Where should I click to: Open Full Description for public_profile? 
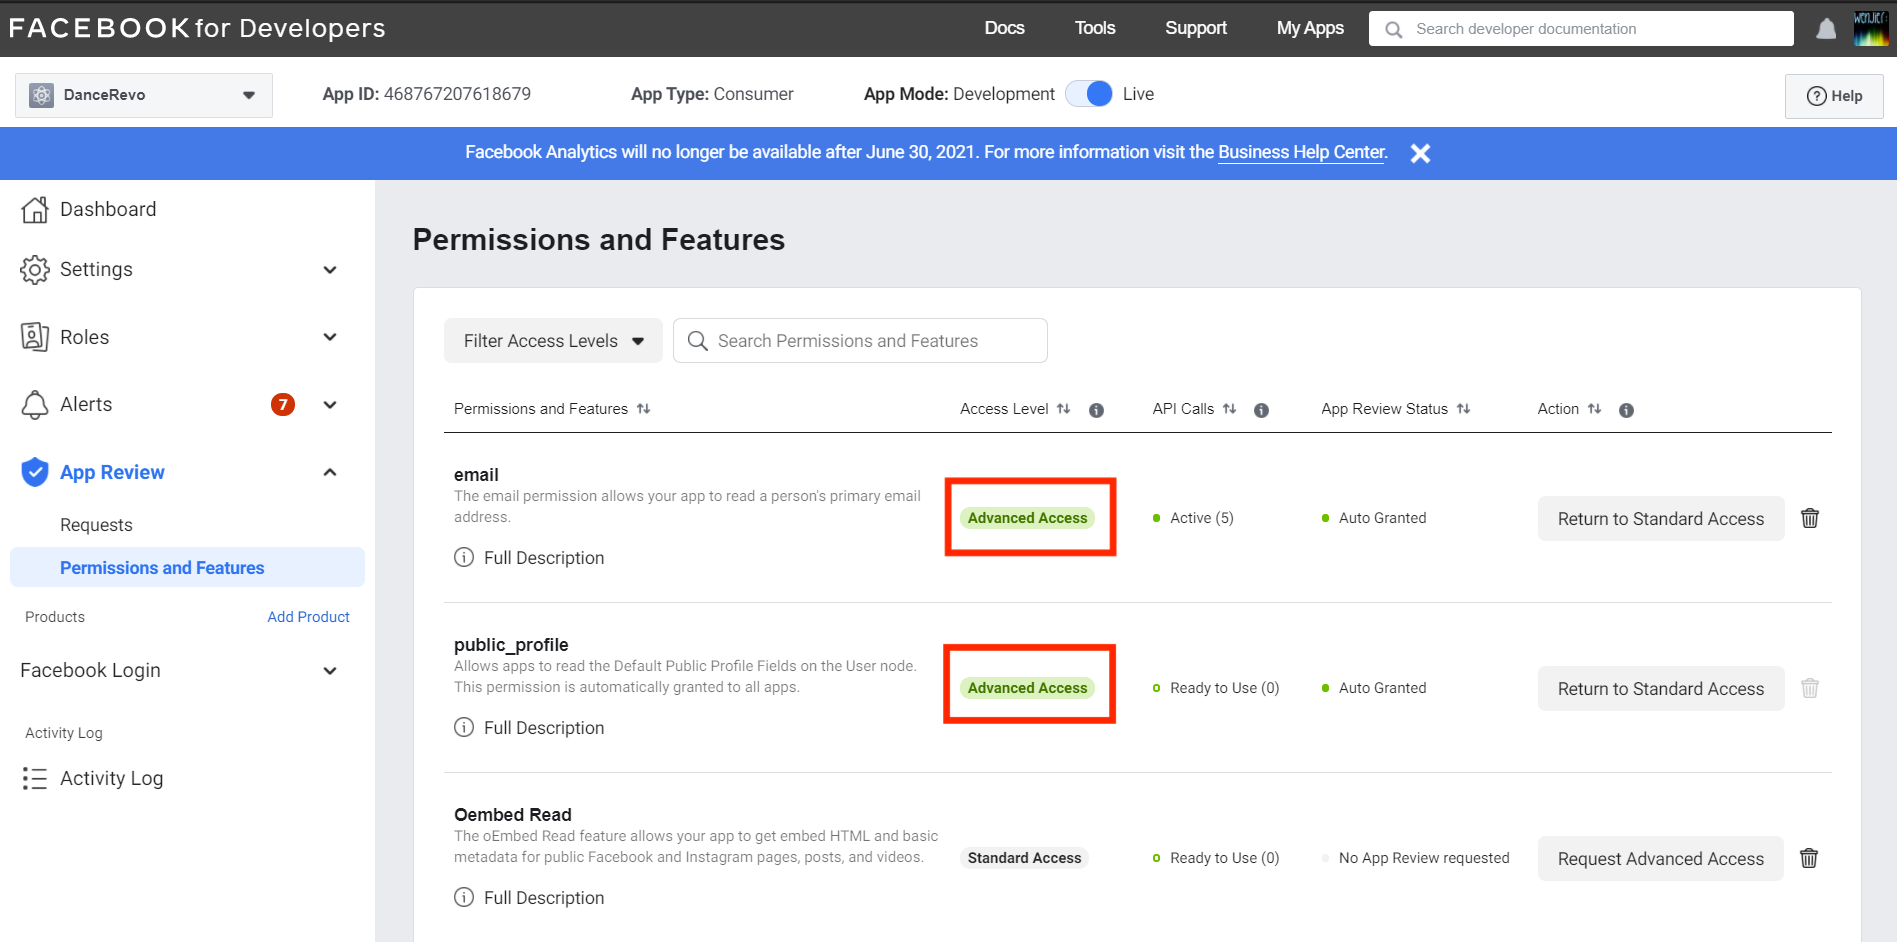coord(544,728)
